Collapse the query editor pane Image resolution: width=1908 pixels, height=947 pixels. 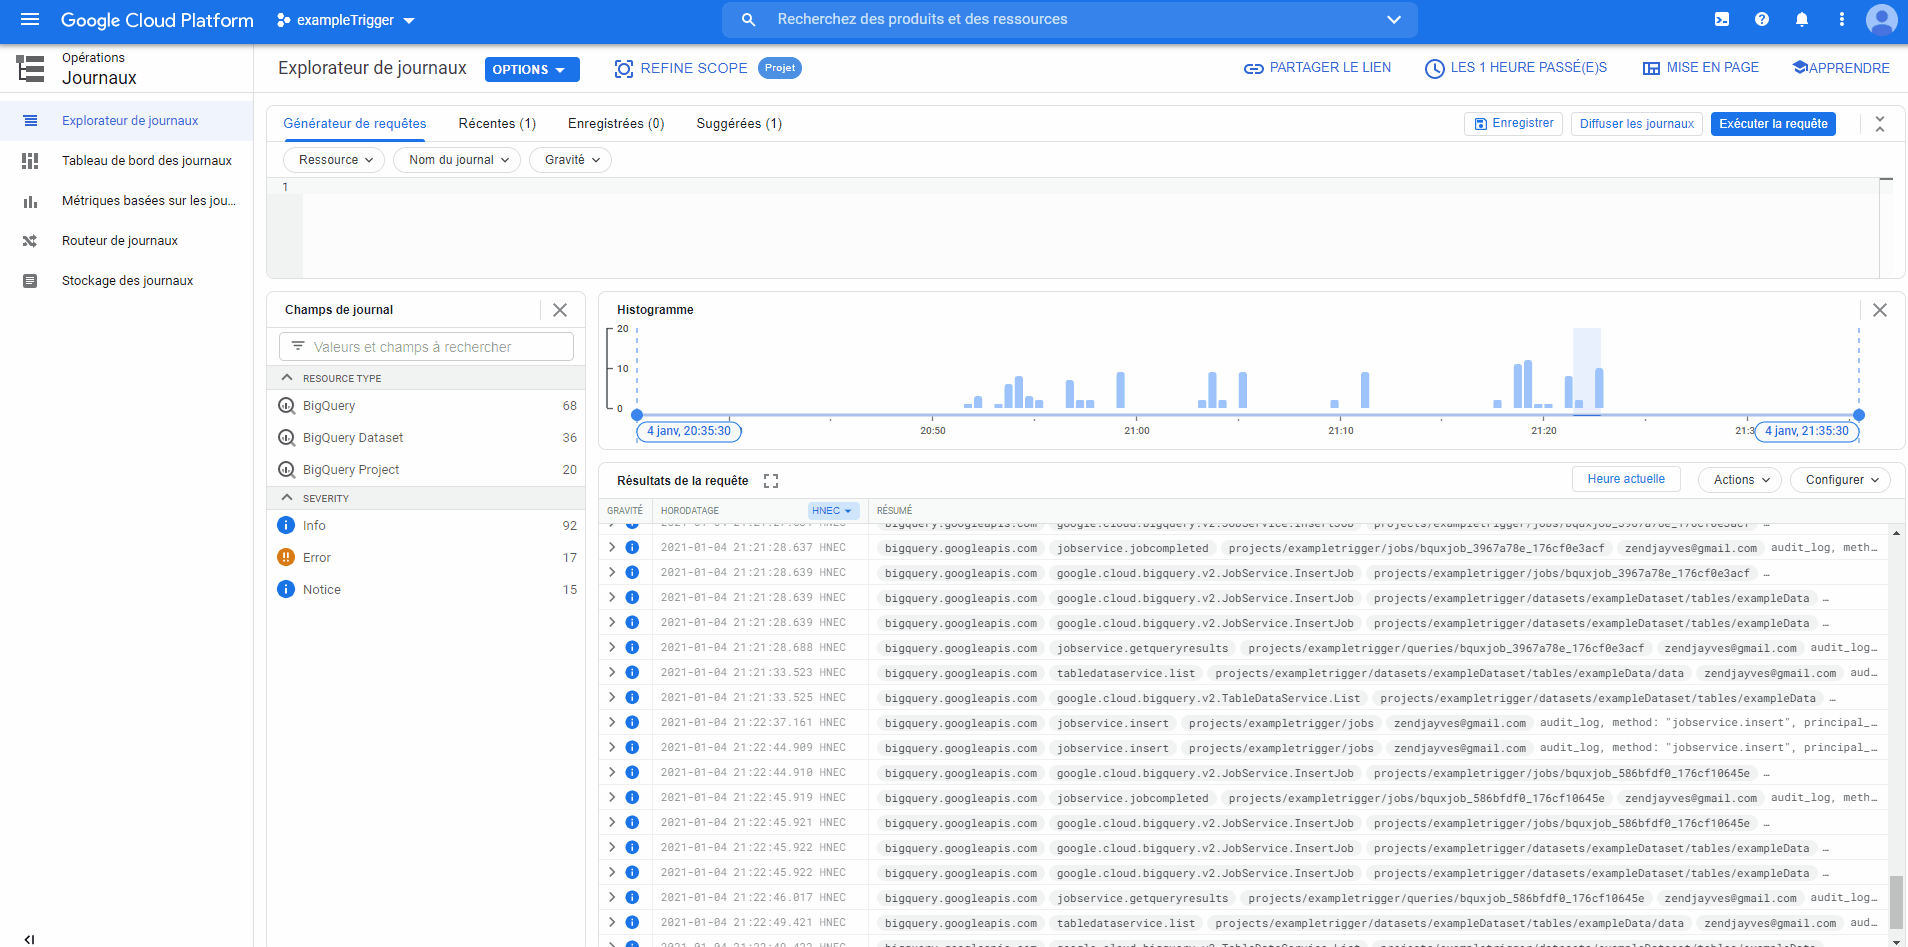click(1880, 124)
